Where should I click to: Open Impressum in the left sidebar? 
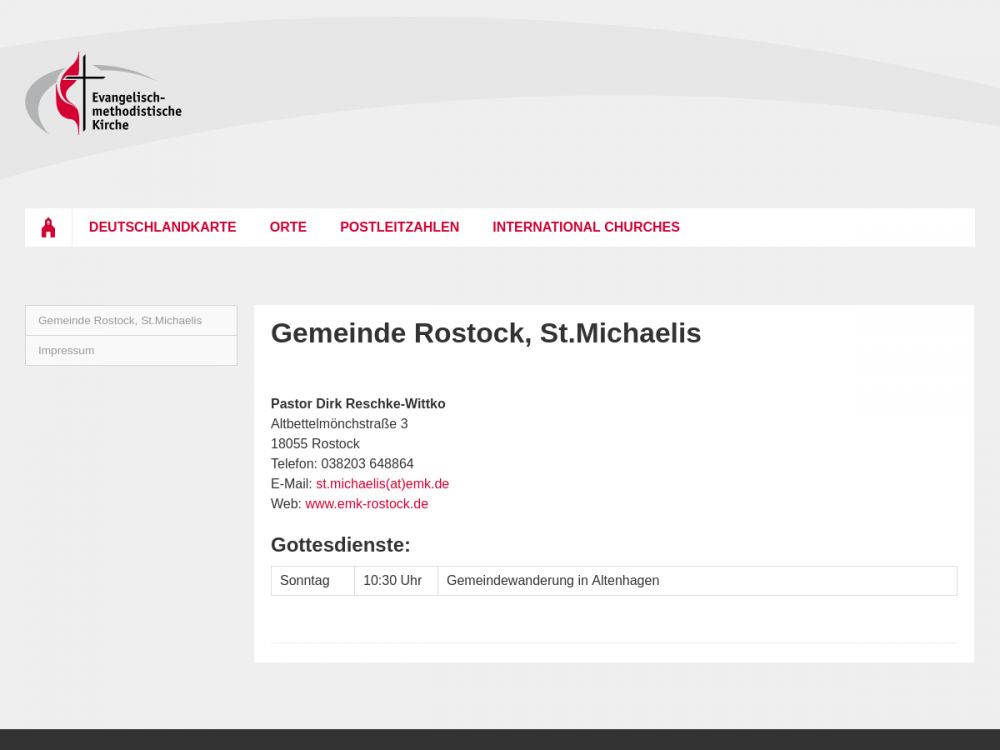(x=66, y=351)
